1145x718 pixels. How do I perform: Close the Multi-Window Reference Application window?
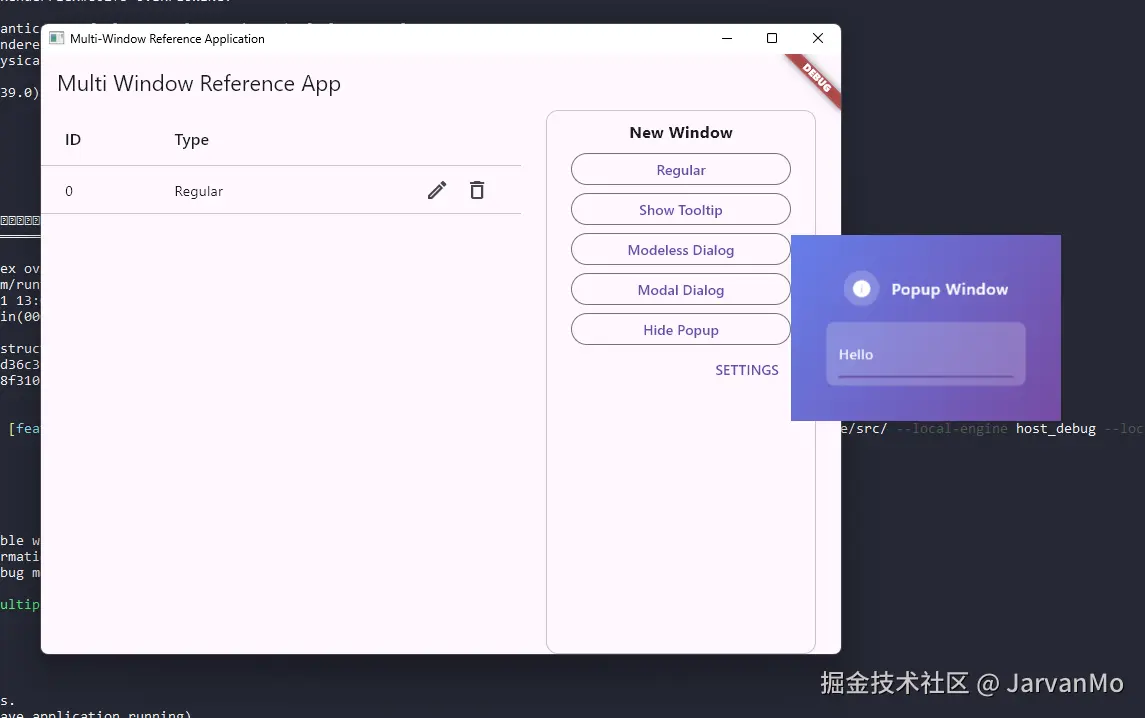(818, 39)
